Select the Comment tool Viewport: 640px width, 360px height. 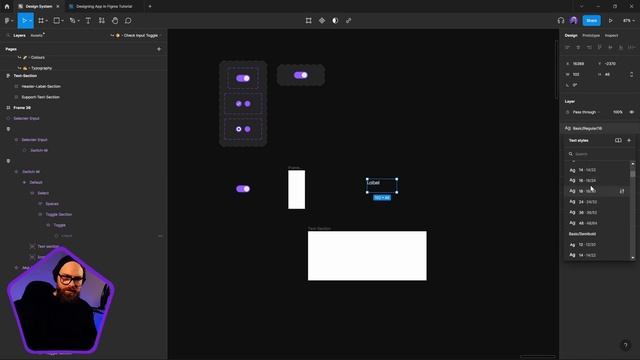pos(128,20)
